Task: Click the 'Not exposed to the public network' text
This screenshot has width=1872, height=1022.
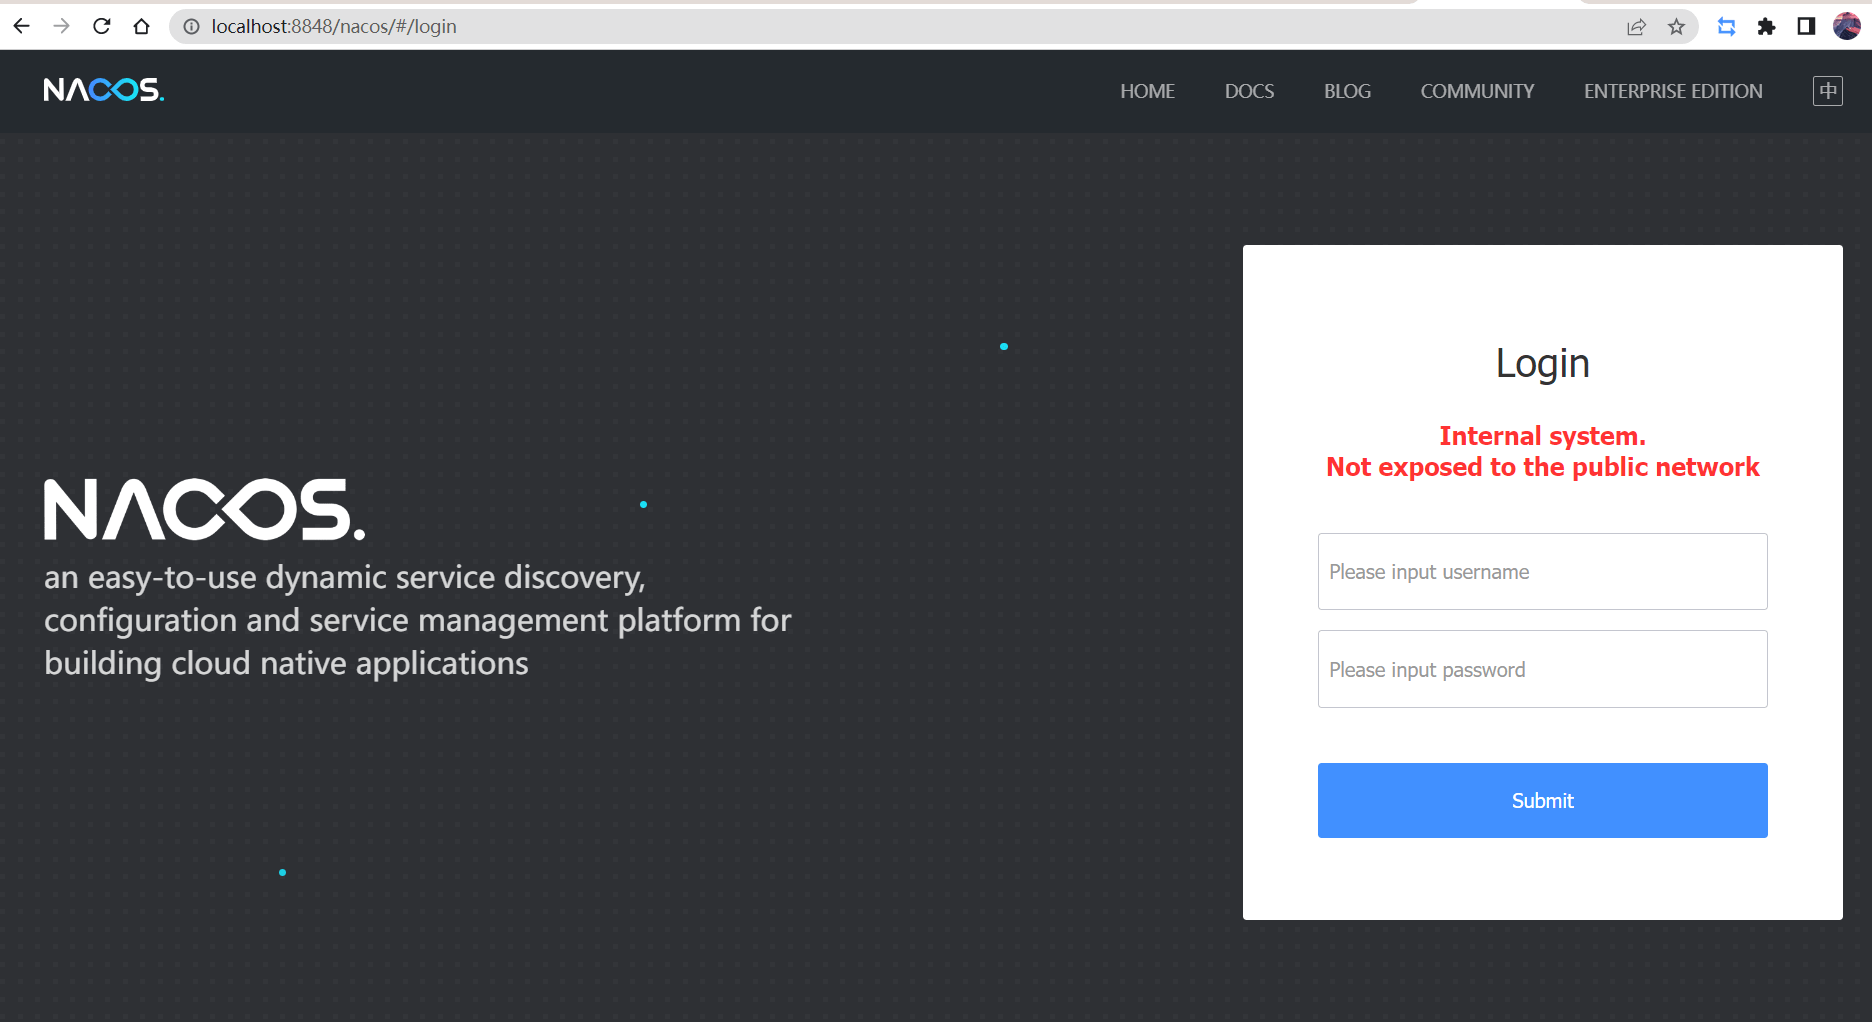Action: [x=1542, y=467]
